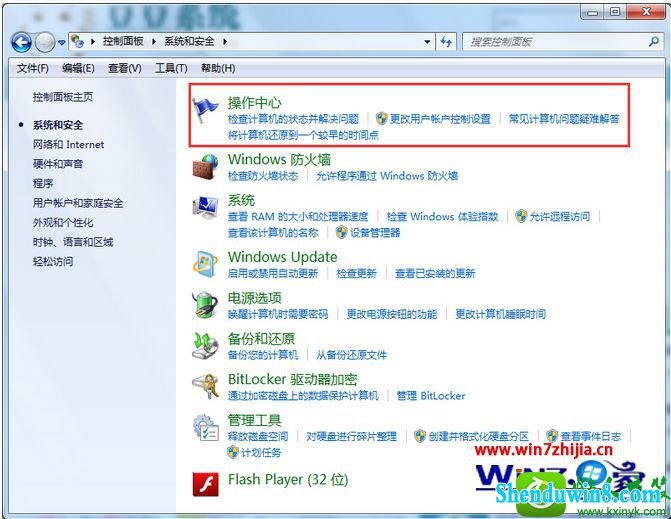671x519 pixels.
Task: Click the Backup and Restore icon
Action: (205, 345)
